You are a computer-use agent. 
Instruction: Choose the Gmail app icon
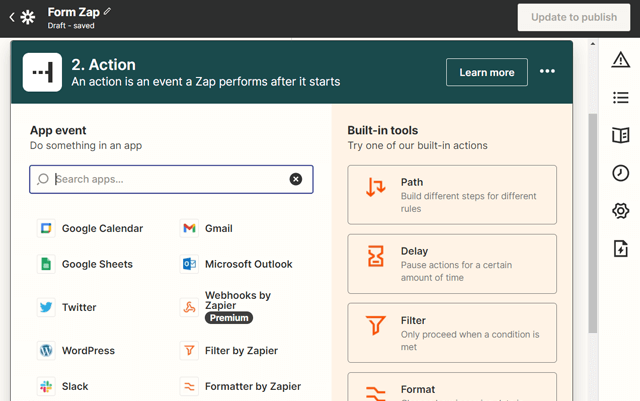click(189, 228)
